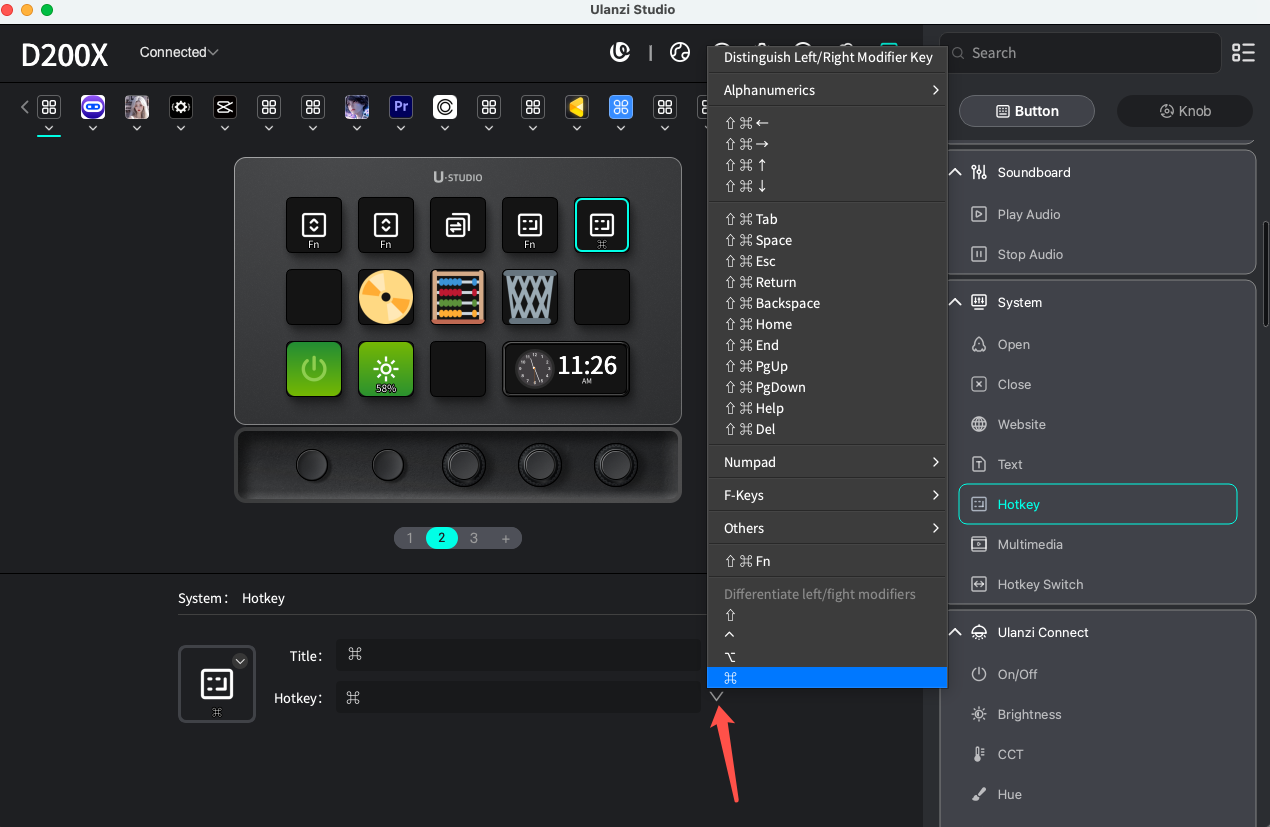The image size is (1270, 827).
Task: Click the green power key
Action: point(314,369)
